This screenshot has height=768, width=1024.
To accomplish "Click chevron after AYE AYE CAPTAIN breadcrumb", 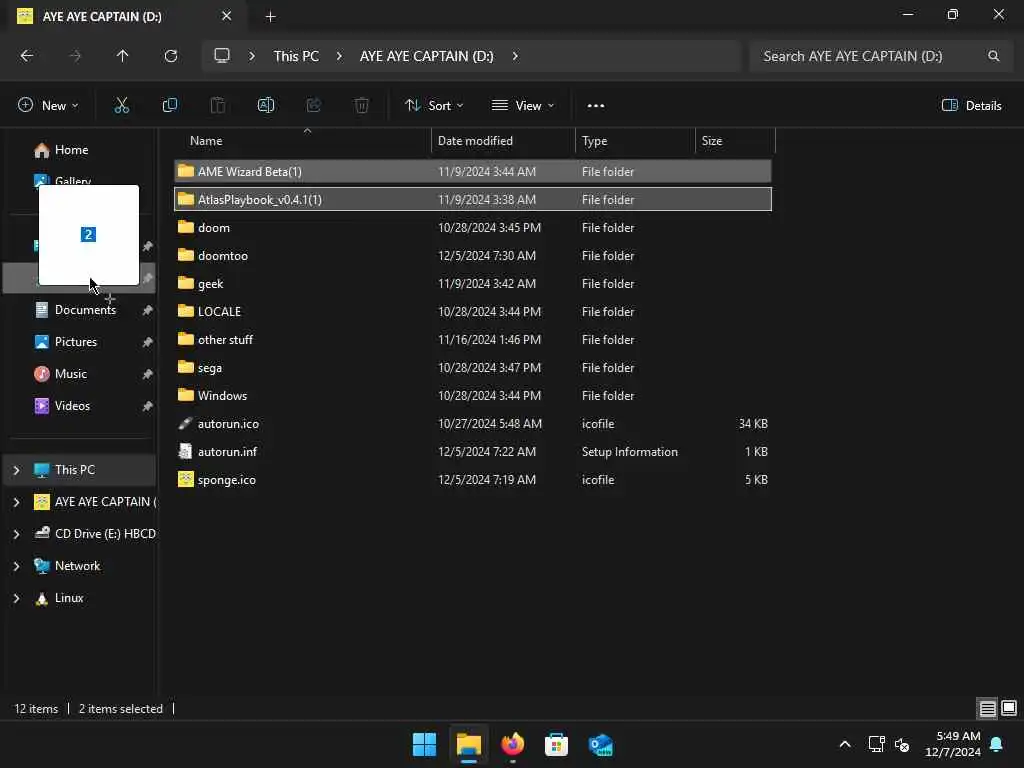I will coord(515,56).
